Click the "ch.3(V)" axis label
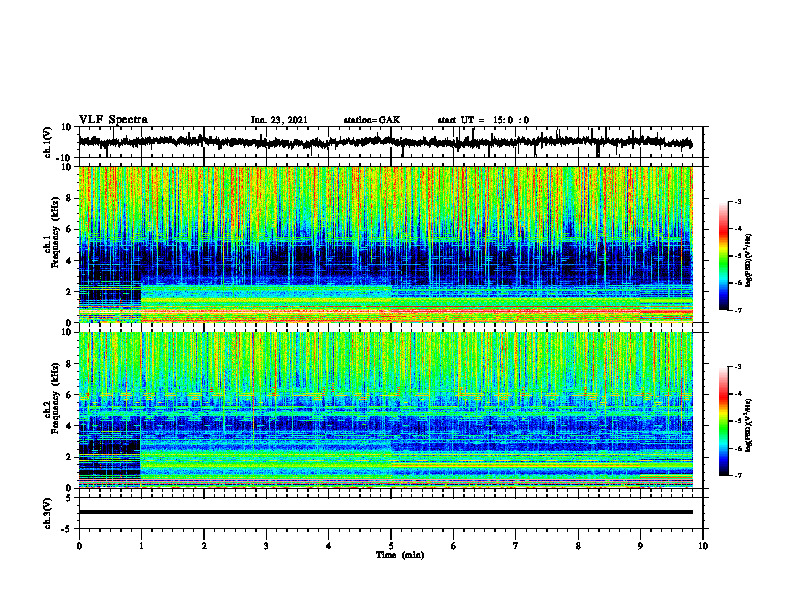This screenshot has height=612, width=792. (48, 513)
